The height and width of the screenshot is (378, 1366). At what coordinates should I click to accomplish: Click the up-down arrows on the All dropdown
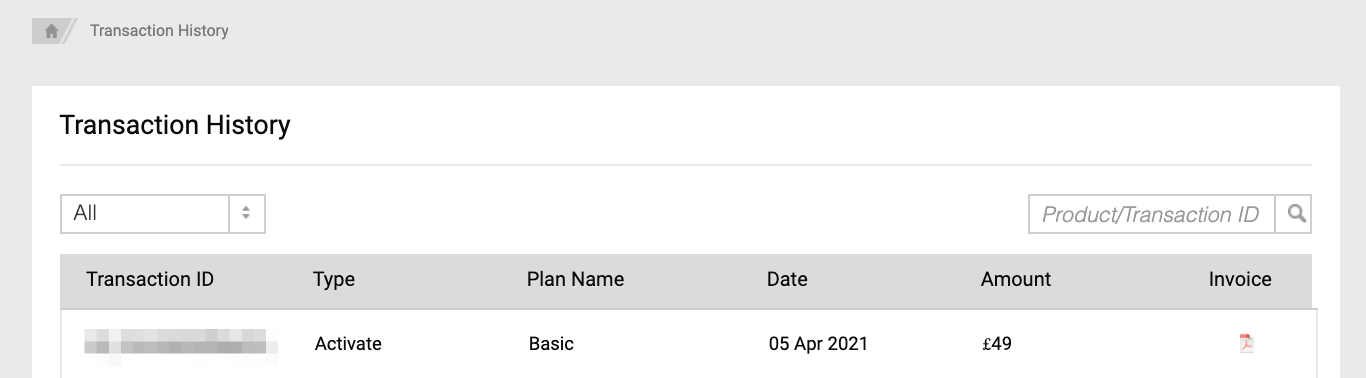pos(246,214)
